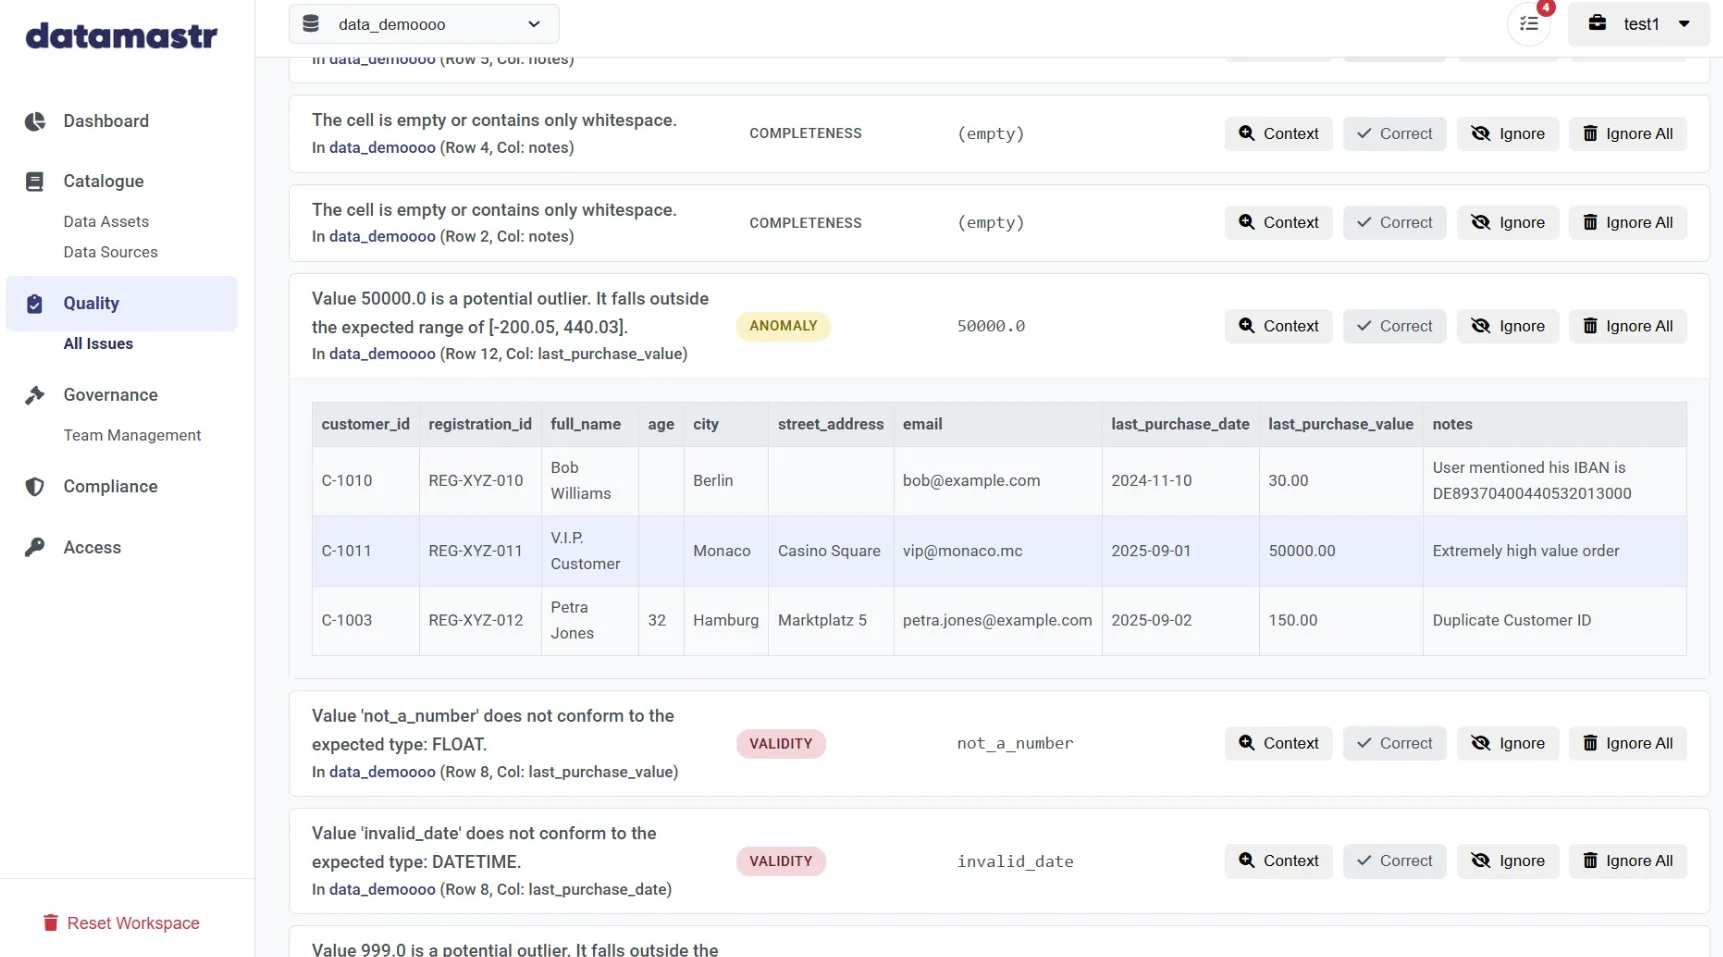This screenshot has width=1723, height=957.
Task: Click the database icon in the selector
Action: click(x=311, y=24)
